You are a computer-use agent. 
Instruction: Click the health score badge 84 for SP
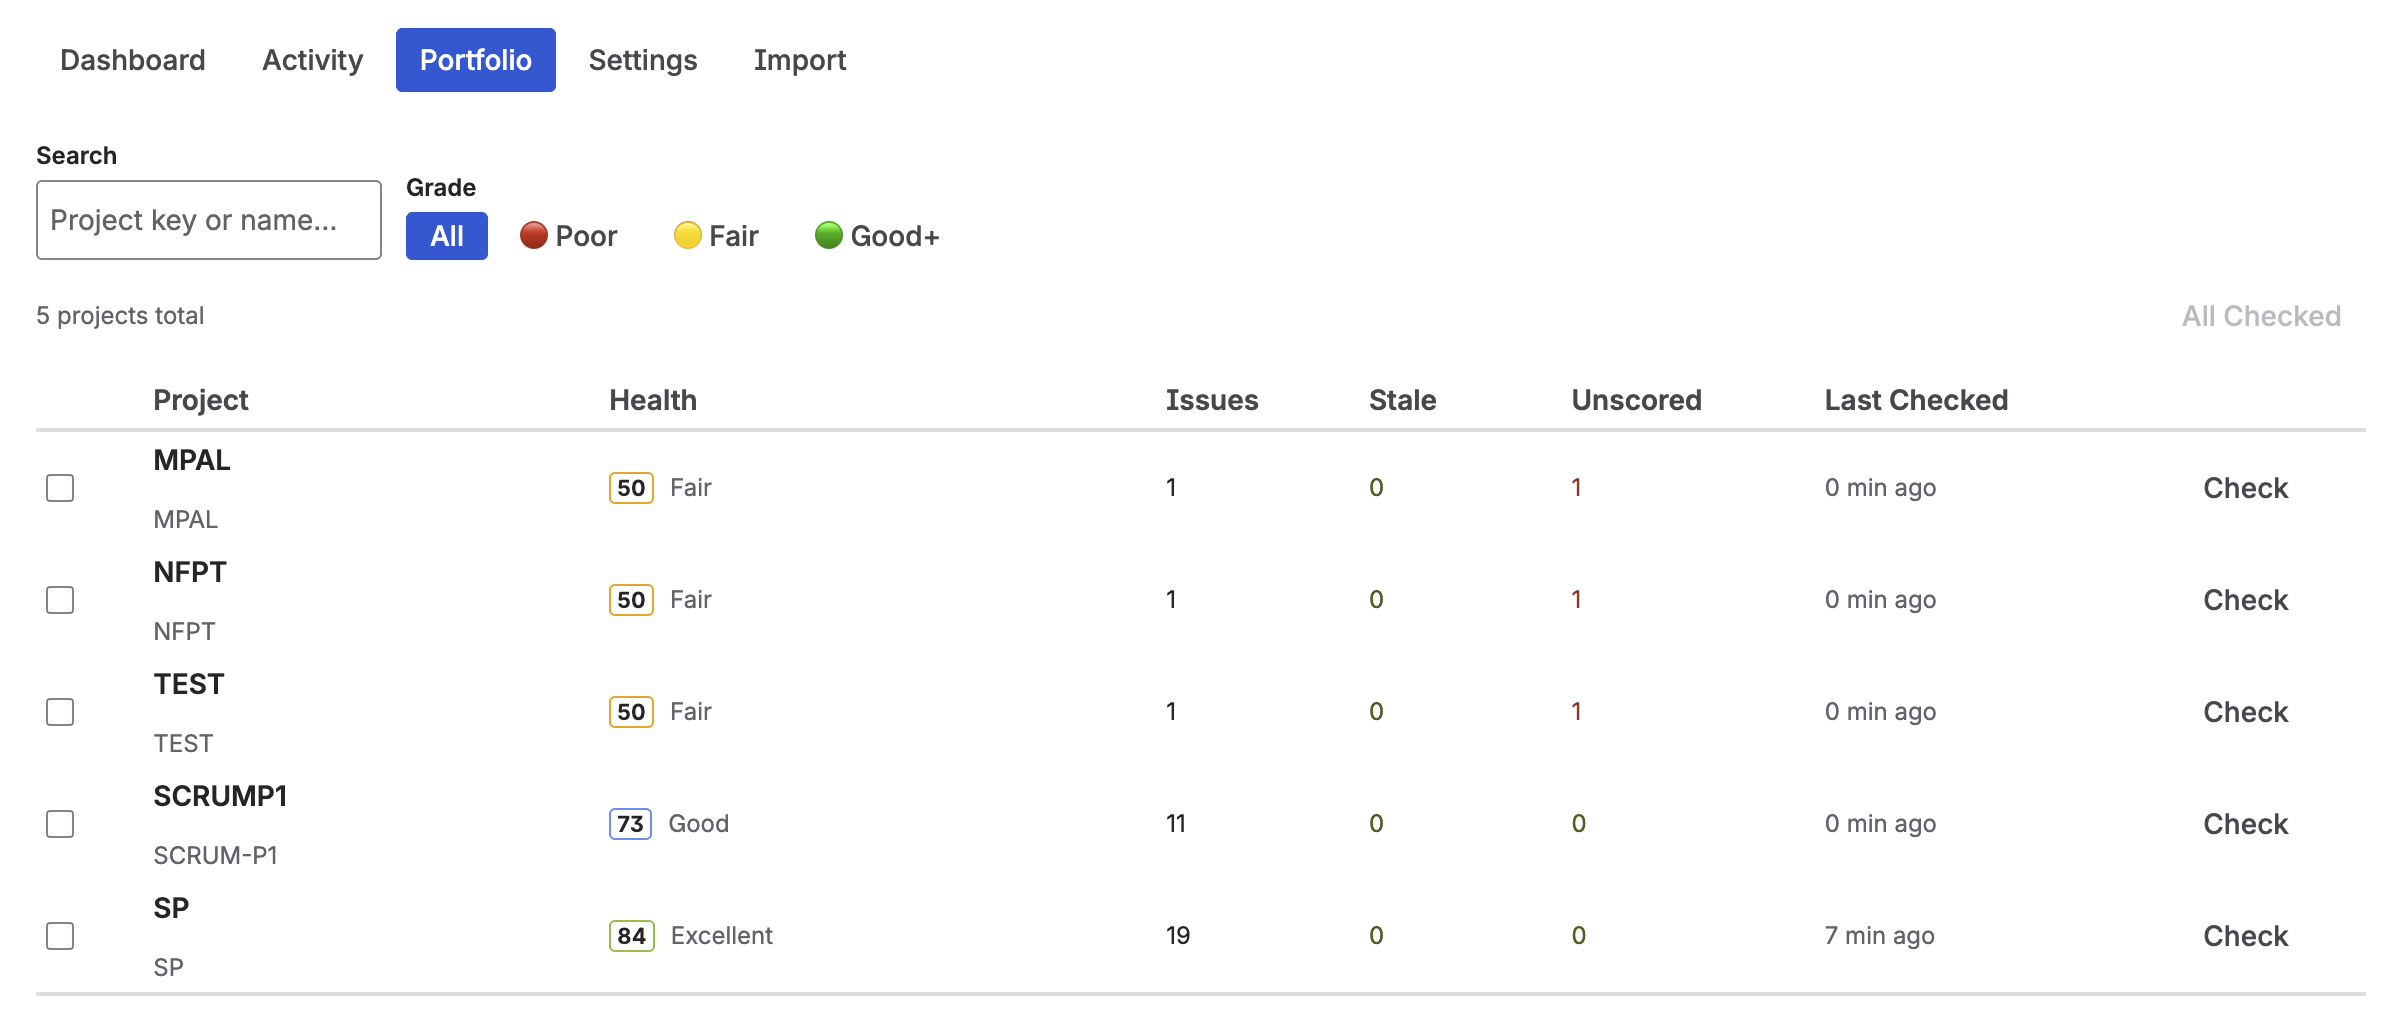[x=630, y=935]
